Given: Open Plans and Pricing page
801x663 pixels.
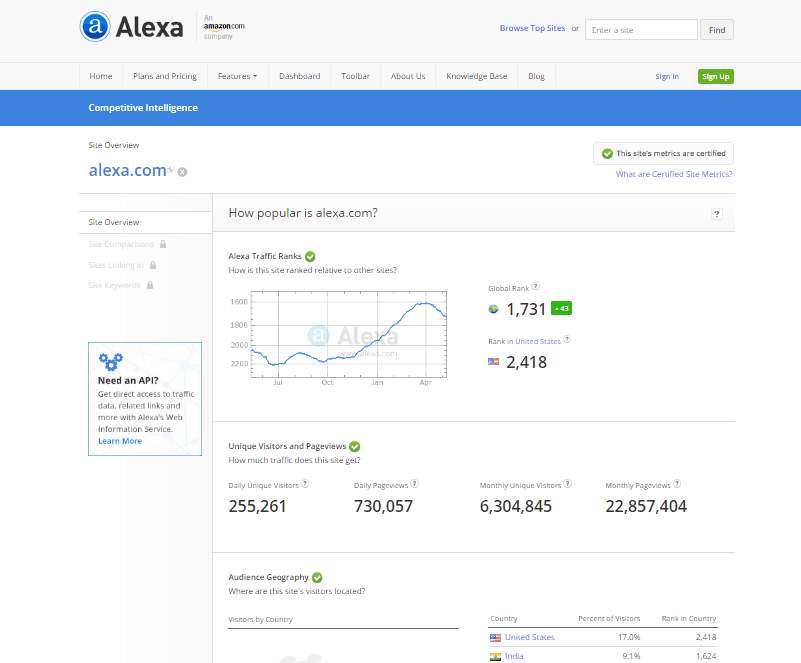Looking at the screenshot, I should (165, 76).
